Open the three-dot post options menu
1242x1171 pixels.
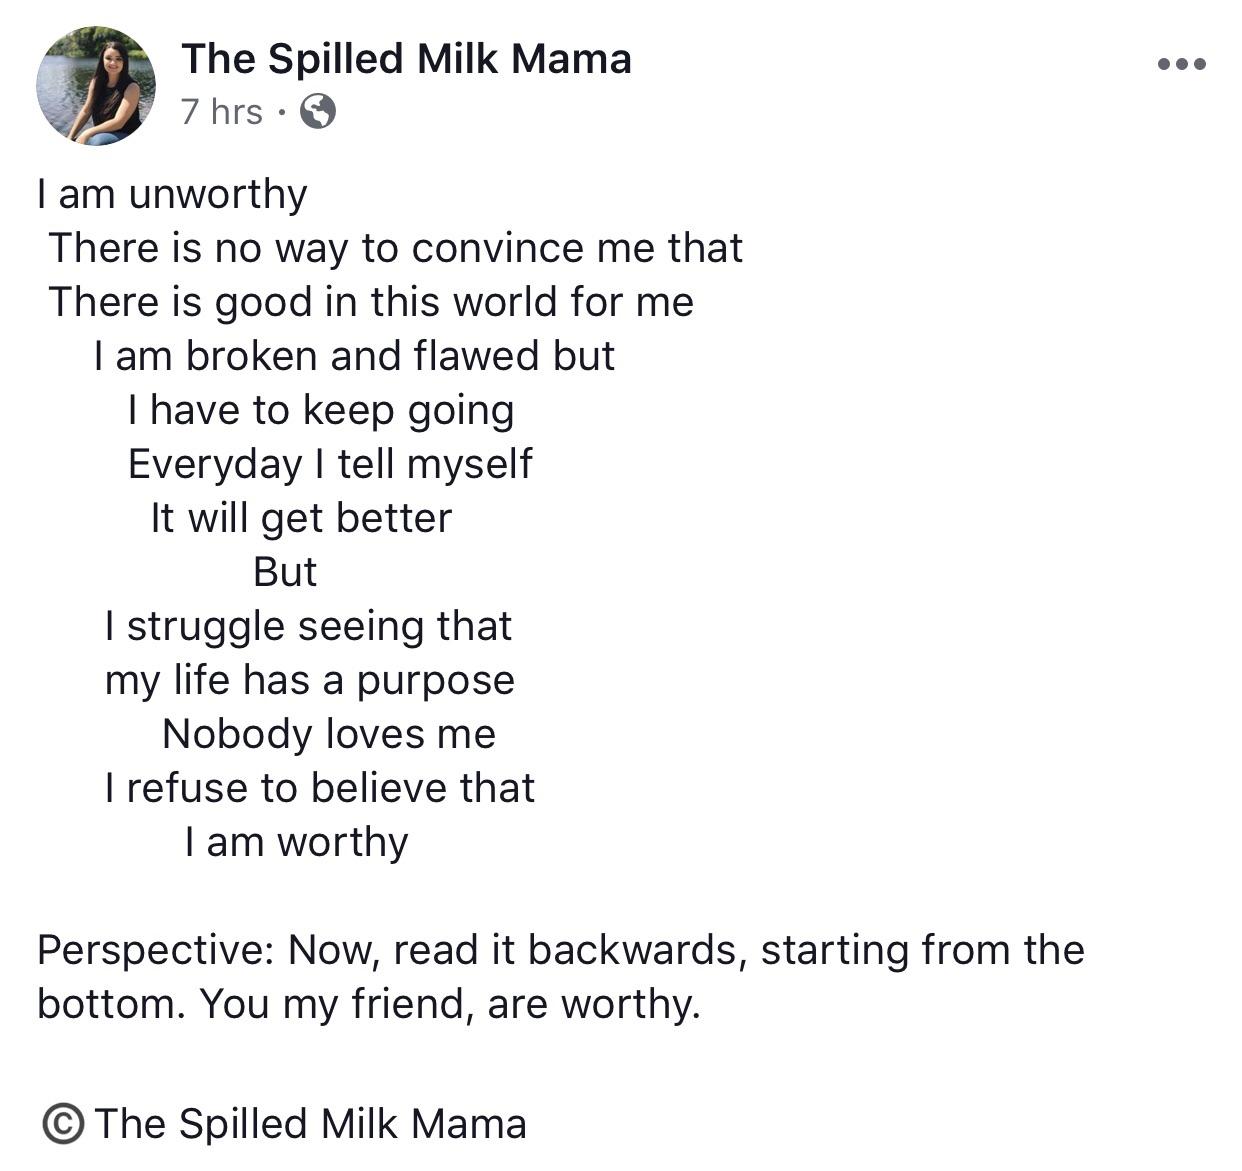(1181, 65)
